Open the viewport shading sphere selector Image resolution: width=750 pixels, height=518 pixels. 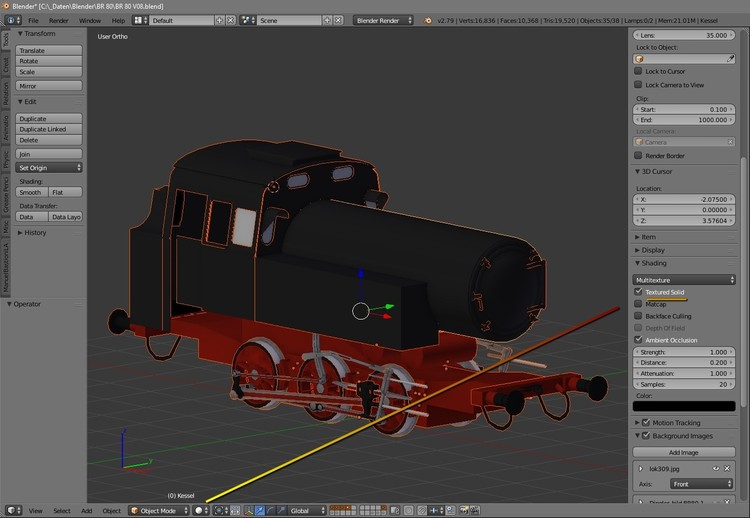(201, 510)
